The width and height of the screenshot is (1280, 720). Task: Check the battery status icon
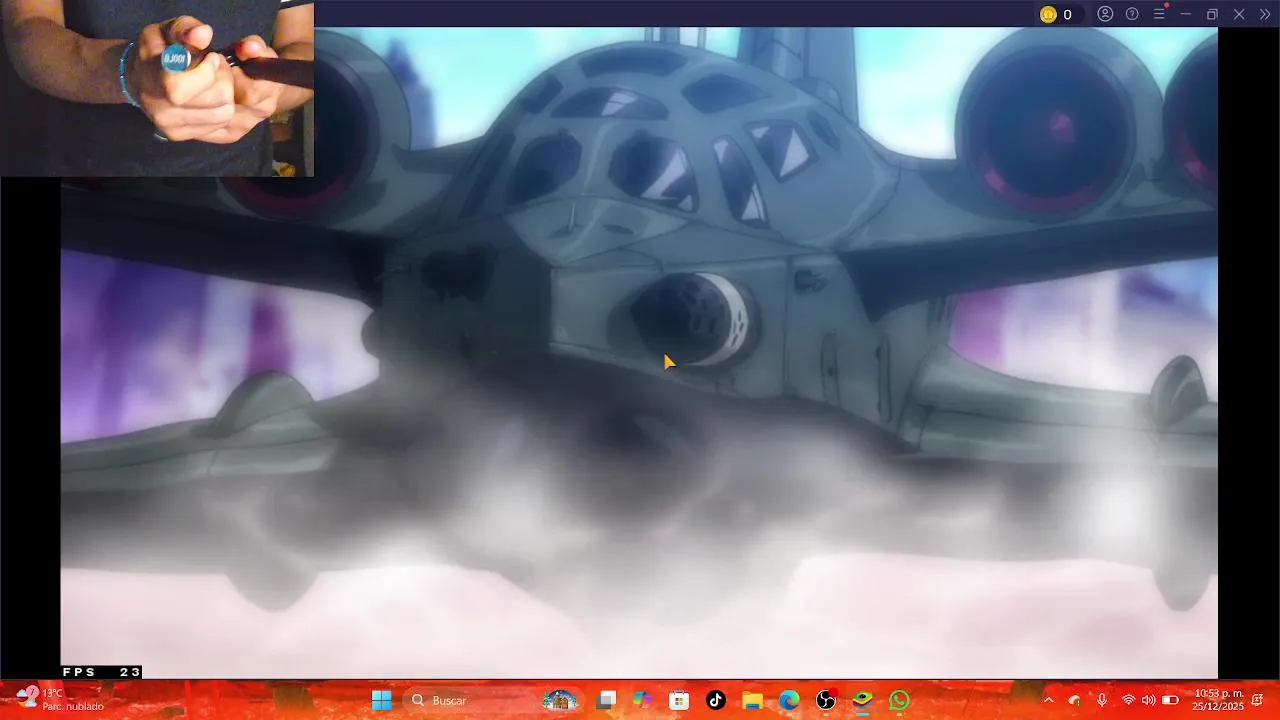(1170, 700)
